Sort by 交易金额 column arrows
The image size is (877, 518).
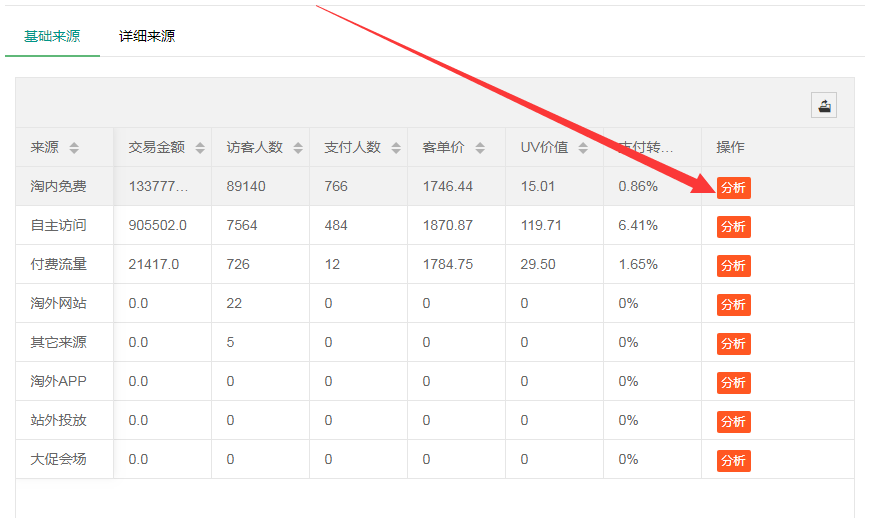[200, 148]
